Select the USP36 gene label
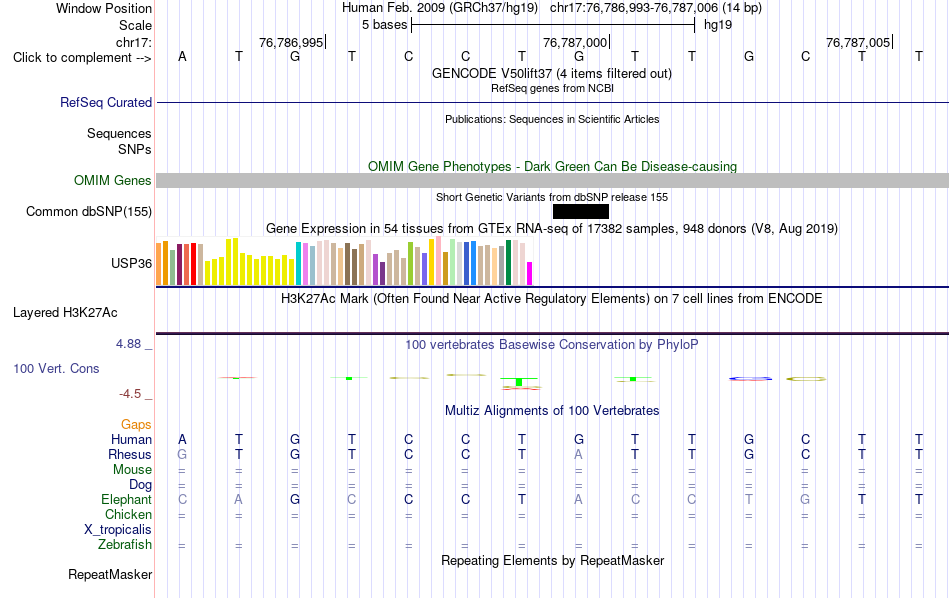Screen dimensions: 950x598 point(131,264)
